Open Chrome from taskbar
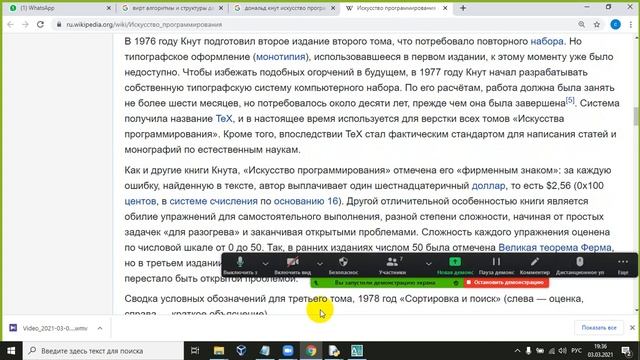This screenshot has height=360, width=640. click(x=311, y=351)
